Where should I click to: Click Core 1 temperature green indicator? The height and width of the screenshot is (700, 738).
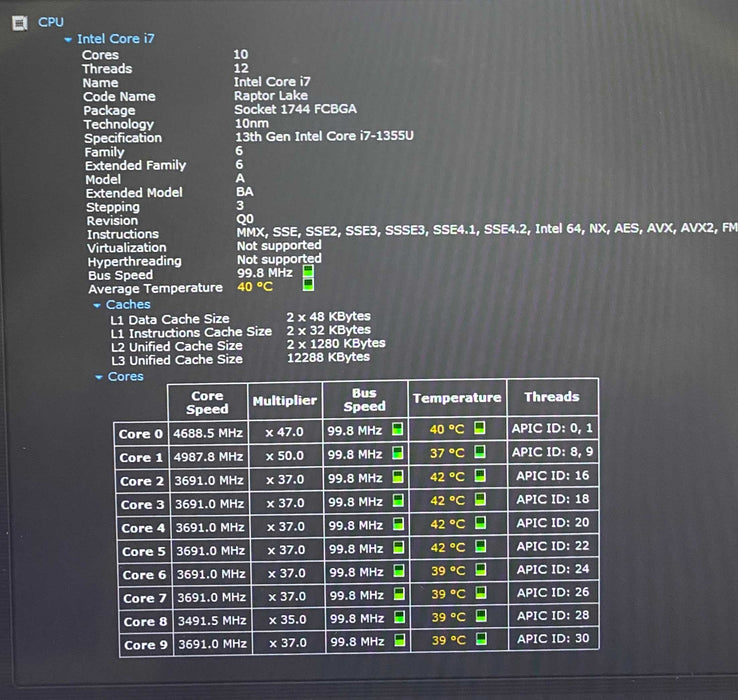pos(480,451)
